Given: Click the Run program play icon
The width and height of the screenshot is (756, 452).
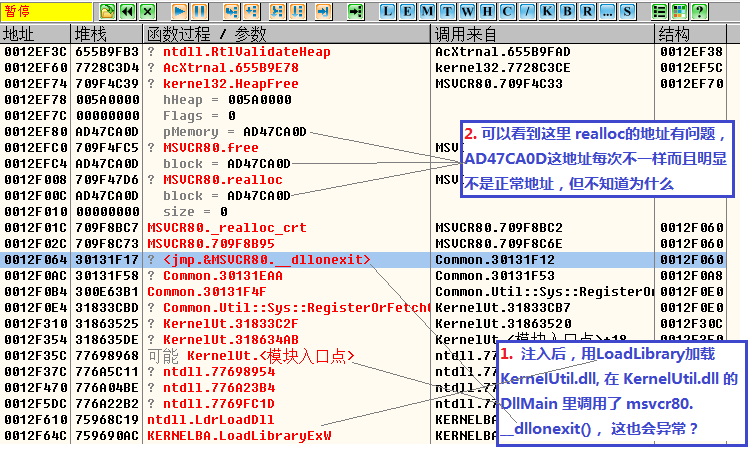Looking at the screenshot, I should coord(179,11).
